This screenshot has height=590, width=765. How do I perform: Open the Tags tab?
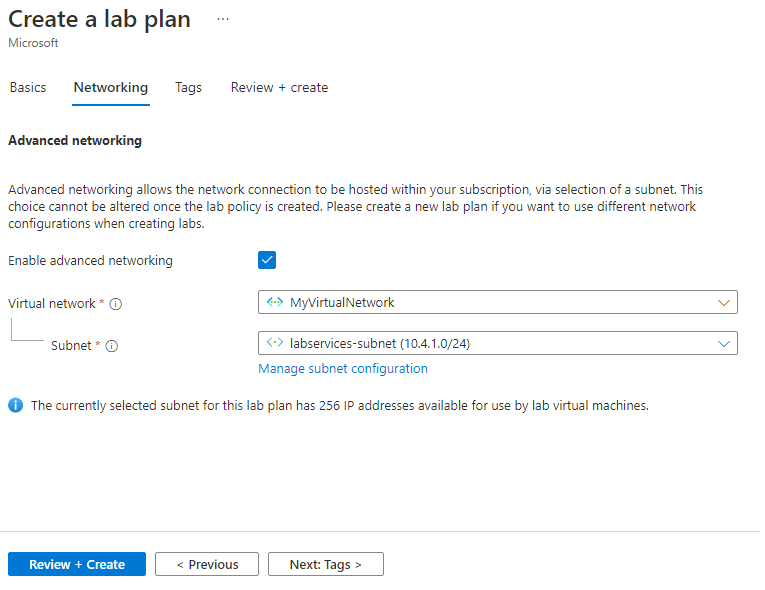(188, 87)
